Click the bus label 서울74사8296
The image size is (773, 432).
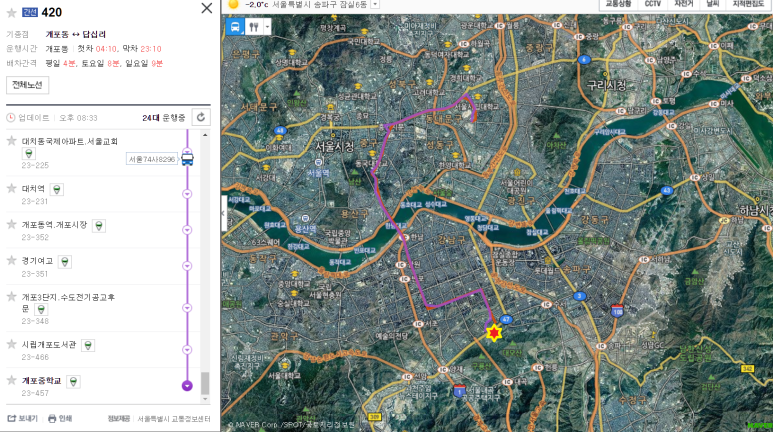[152, 159]
